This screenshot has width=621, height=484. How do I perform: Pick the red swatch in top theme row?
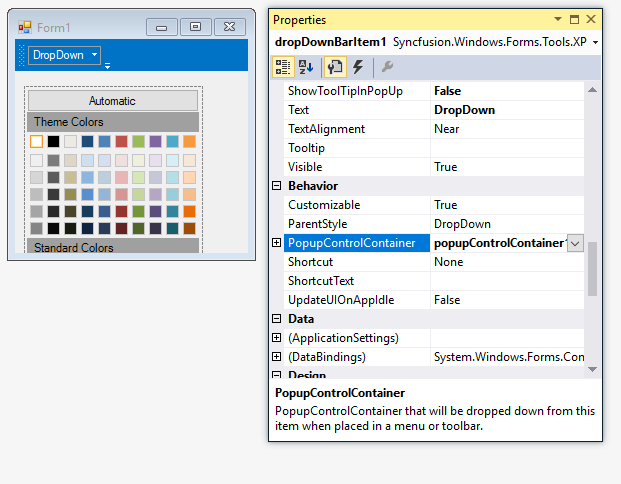pos(122,141)
